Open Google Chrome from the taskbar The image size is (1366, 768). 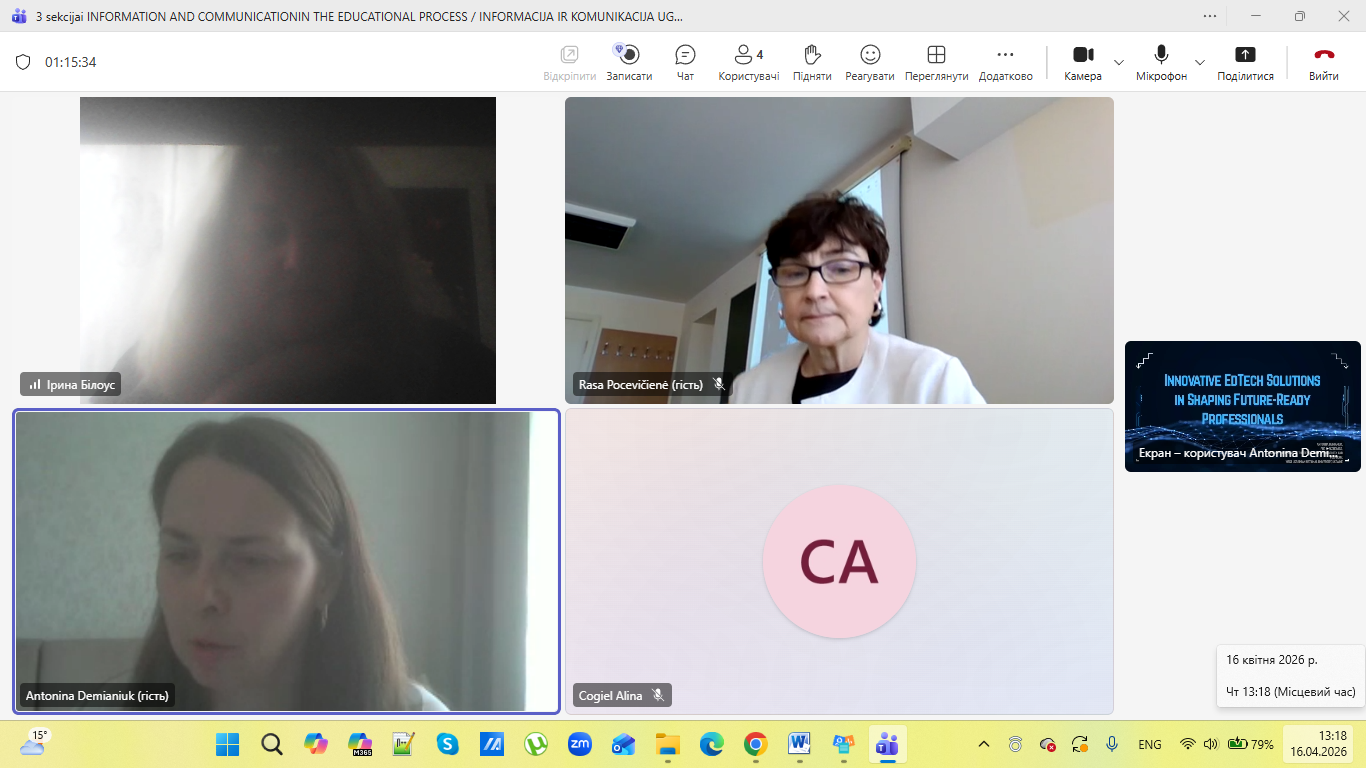(755, 744)
